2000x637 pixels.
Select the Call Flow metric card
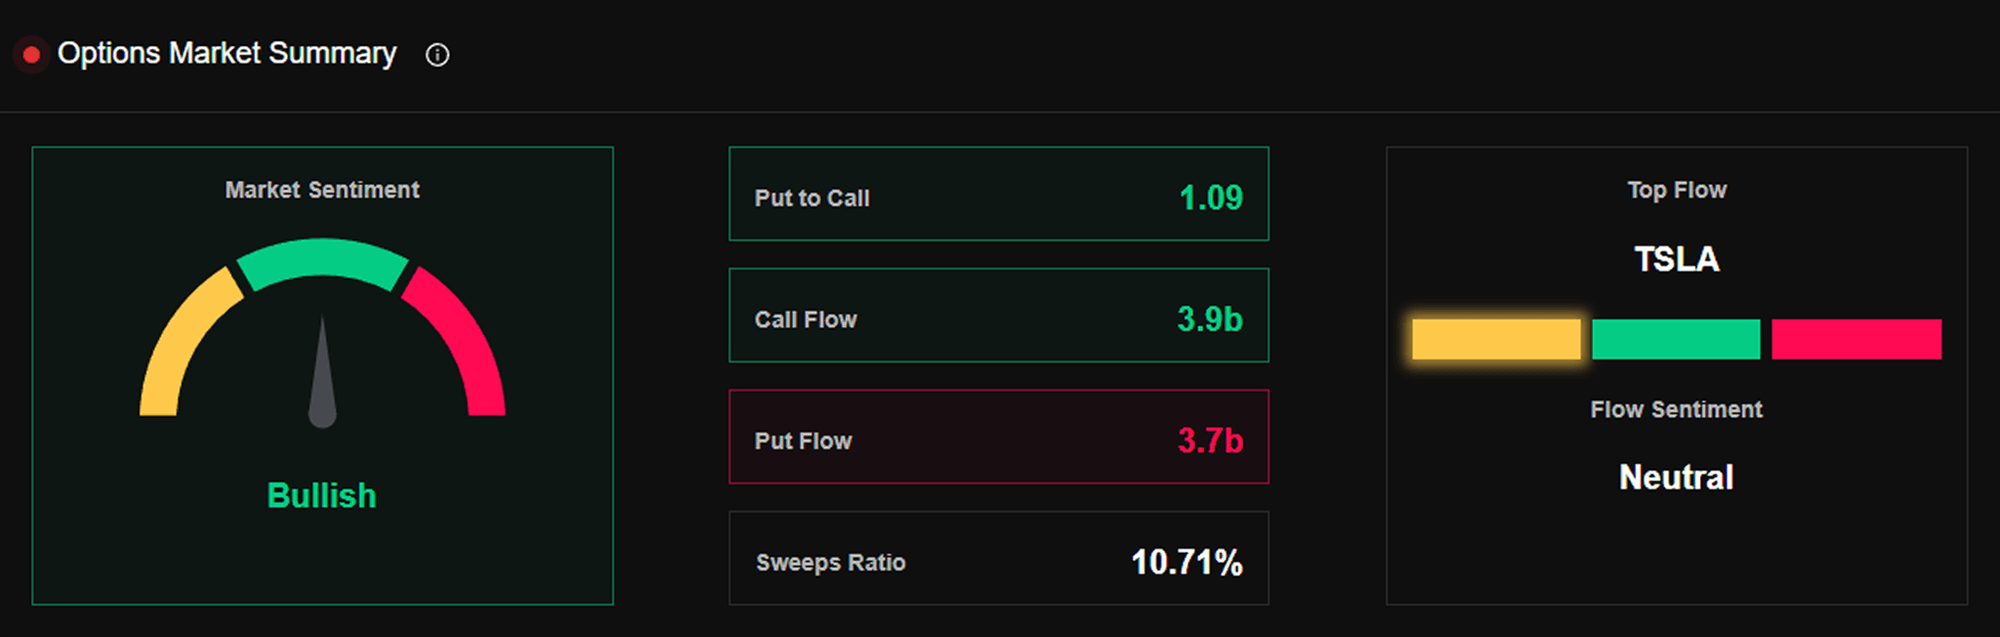[x=999, y=315]
